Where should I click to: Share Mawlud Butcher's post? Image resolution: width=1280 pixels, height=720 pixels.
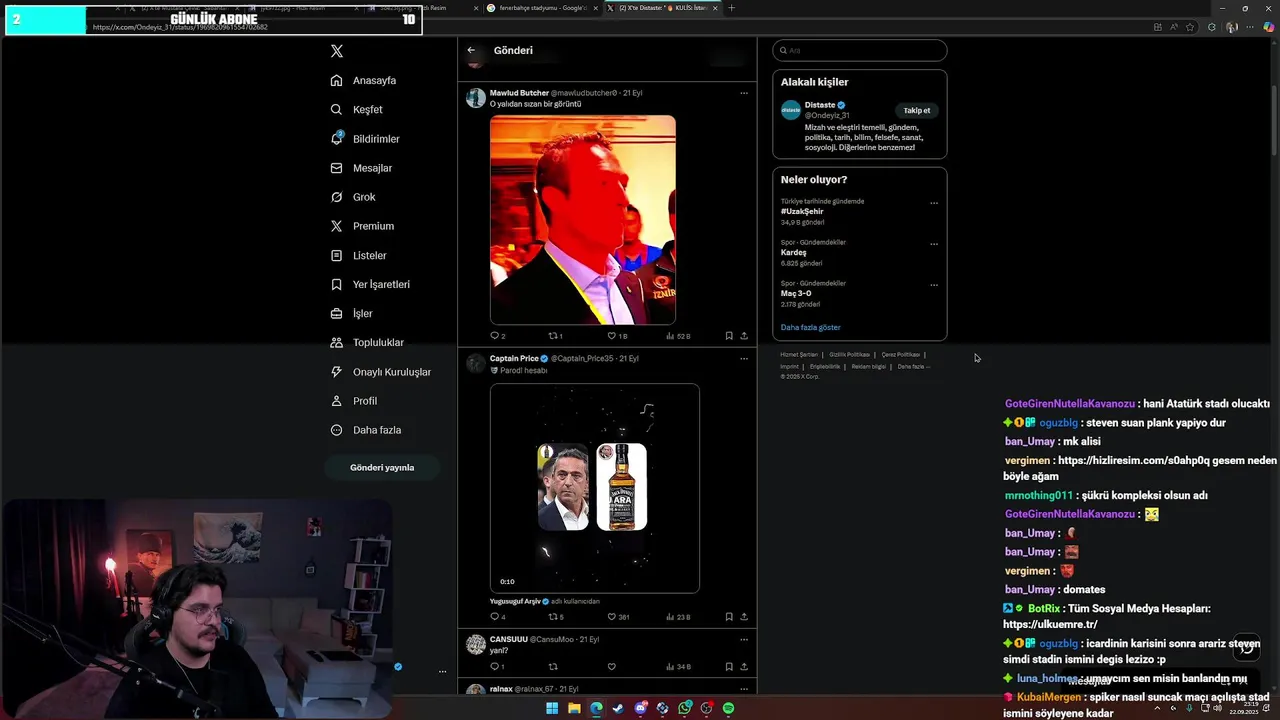[x=744, y=336]
